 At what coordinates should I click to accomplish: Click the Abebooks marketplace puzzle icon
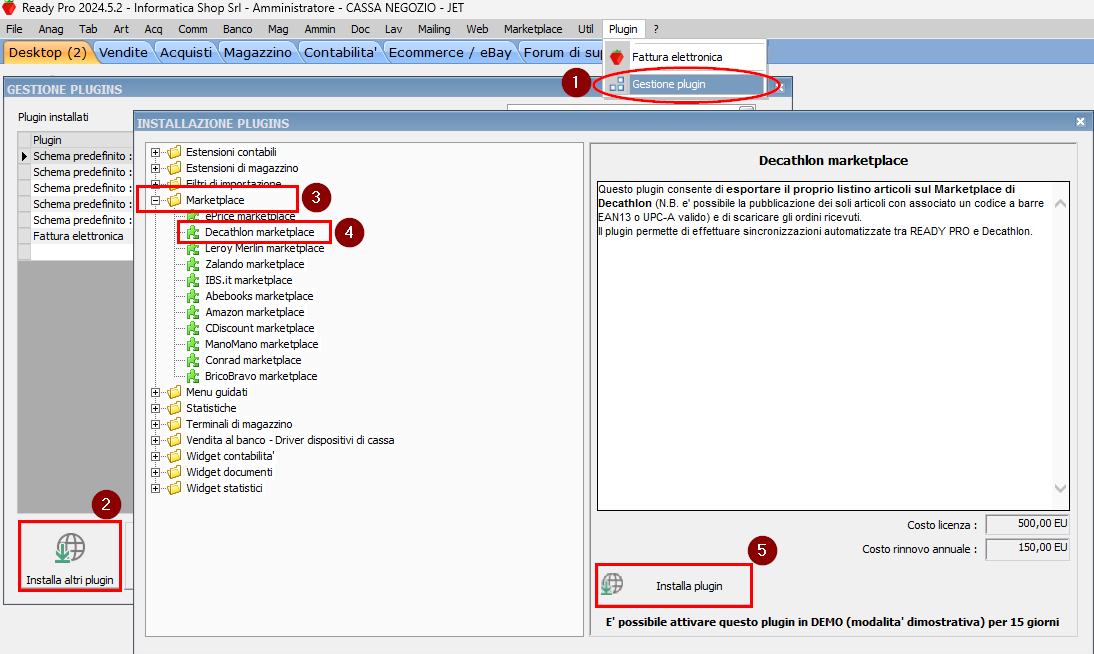click(193, 296)
